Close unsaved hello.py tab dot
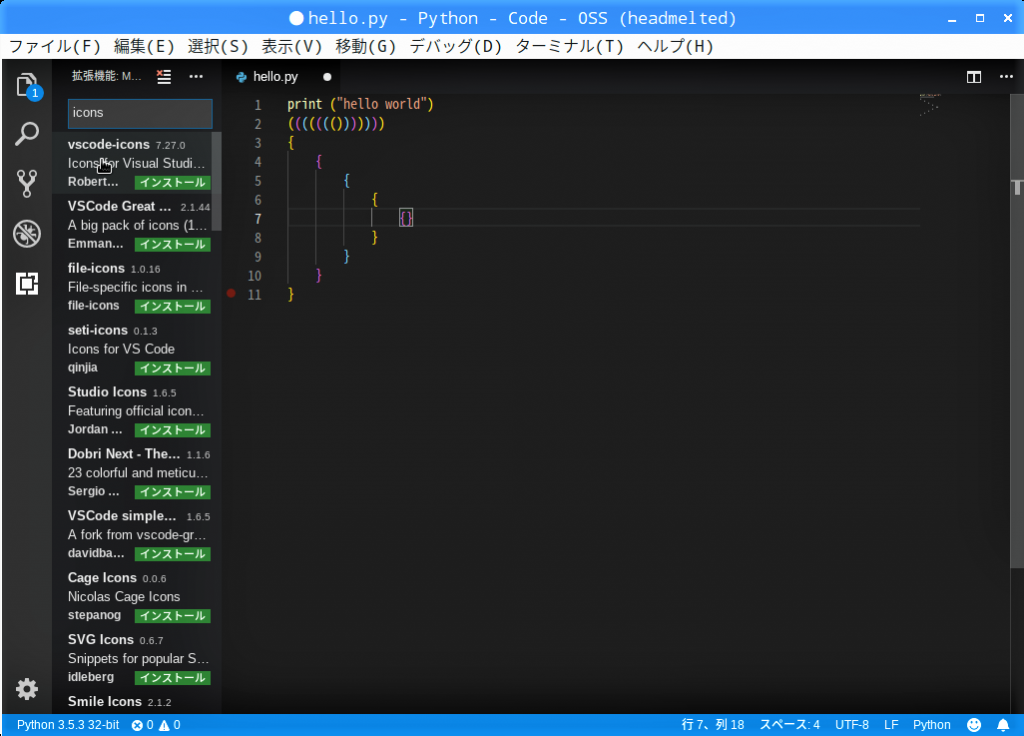This screenshot has width=1024, height=736. pyautogui.click(x=327, y=77)
